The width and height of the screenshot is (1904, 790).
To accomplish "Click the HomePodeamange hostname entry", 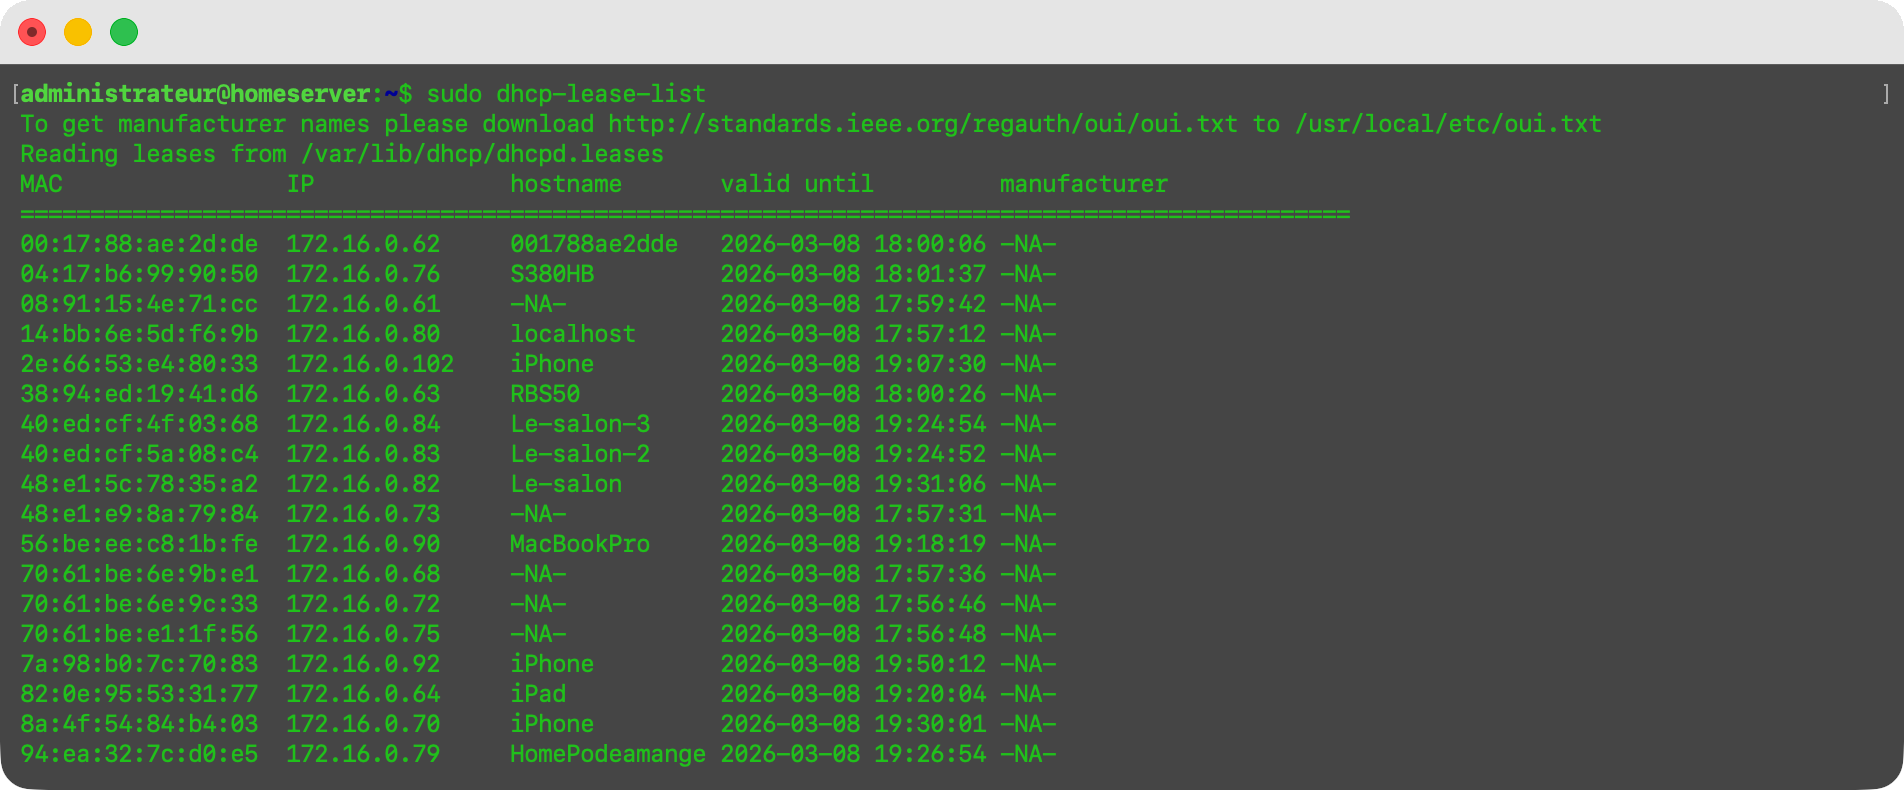I will point(608,754).
